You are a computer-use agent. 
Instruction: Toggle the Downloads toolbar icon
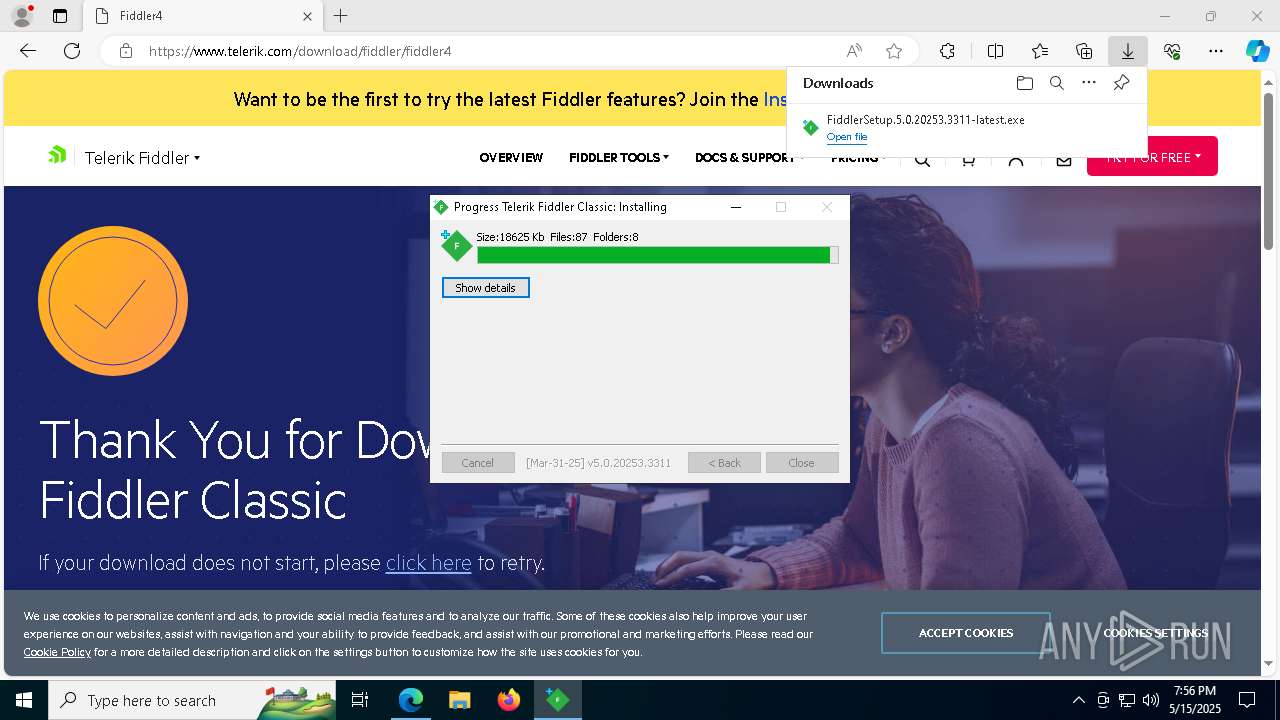tap(1128, 51)
